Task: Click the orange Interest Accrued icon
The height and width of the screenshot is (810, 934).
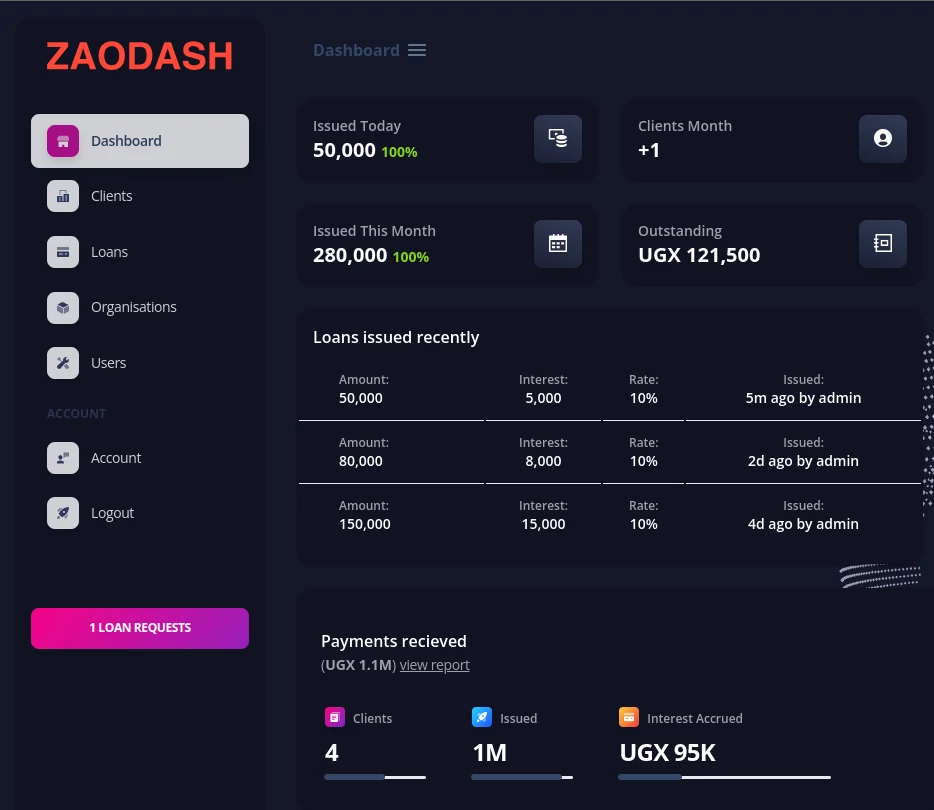Action: pyautogui.click(x=629, y=717)
